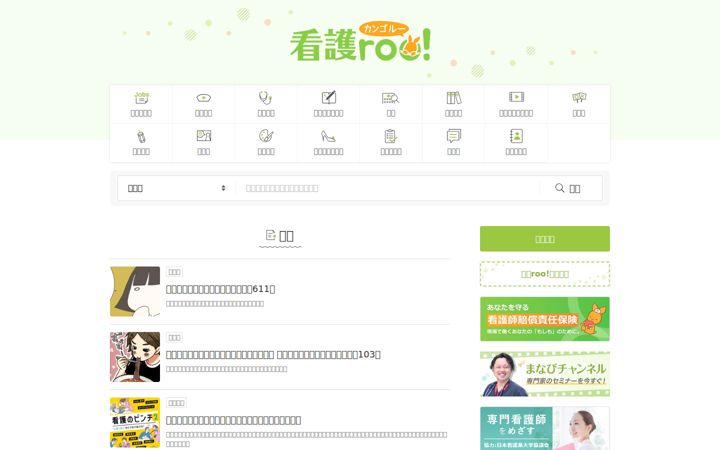Open the 看護師賠償責任保険 banner
This screenshot has height=450, width=720.
click(x=545, y=319)
